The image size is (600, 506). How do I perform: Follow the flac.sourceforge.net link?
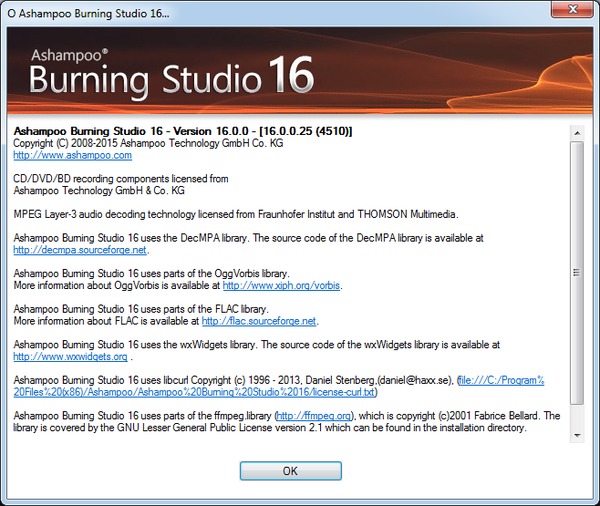(259, 321)
